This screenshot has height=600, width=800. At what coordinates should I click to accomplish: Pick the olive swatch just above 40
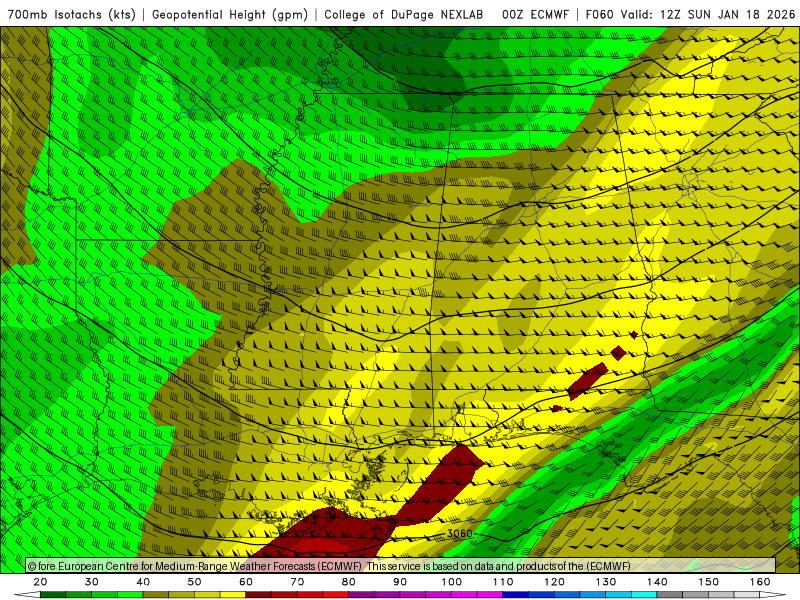[156, 595]
